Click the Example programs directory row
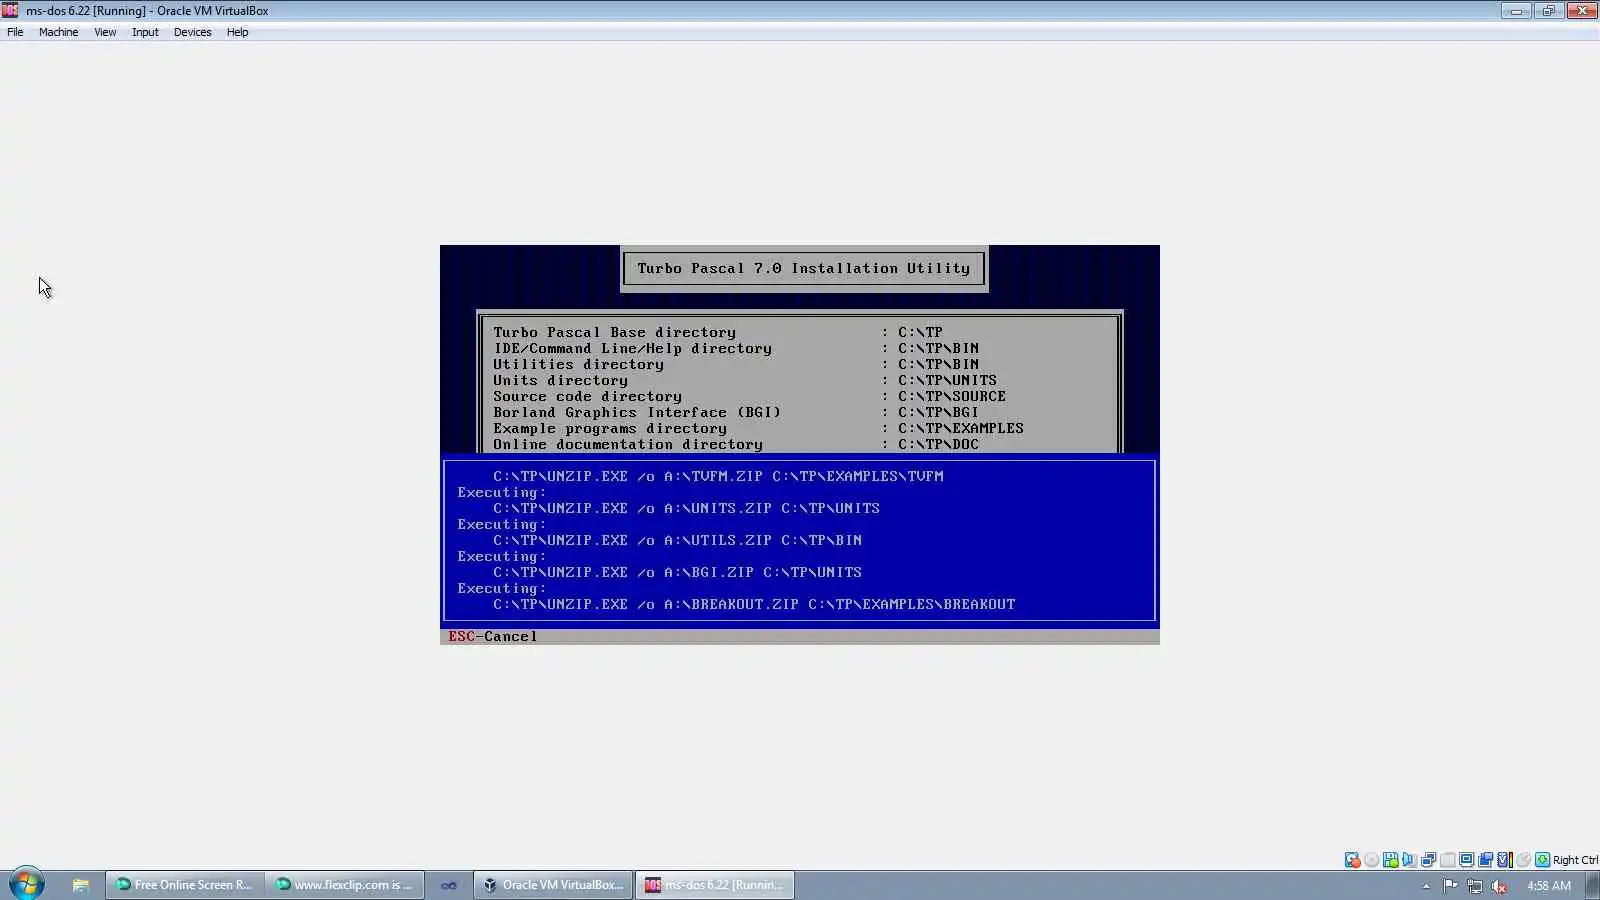Screen dimensions: 1600x900 (758, 429)
